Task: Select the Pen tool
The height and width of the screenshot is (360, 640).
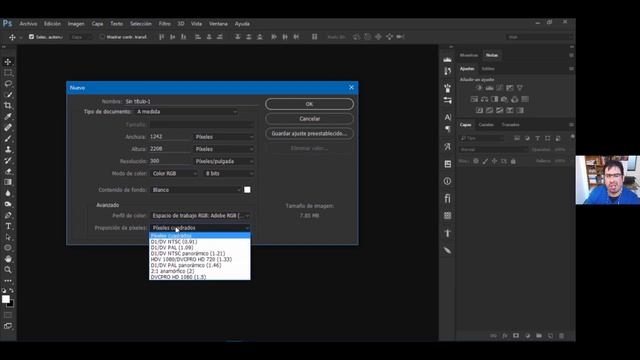Action: coord(8,215)
